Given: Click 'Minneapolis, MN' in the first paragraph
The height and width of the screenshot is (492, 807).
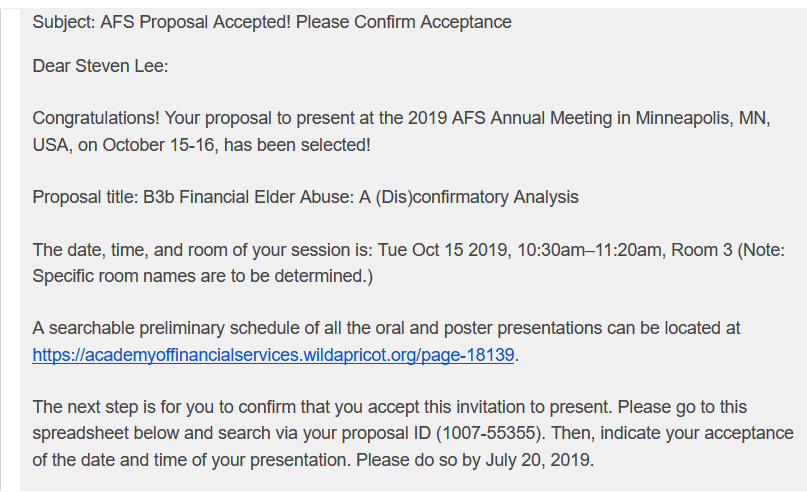Looking at the screenshot, I should point(703,118).
